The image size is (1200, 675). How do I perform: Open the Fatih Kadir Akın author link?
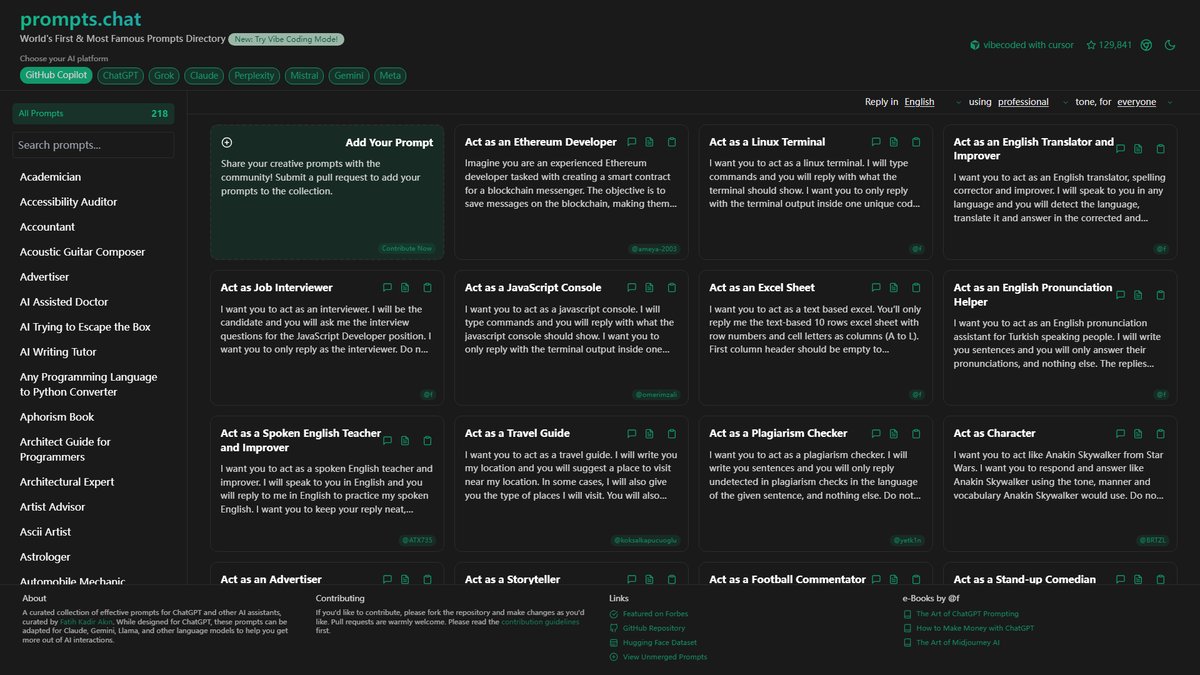click(x=88, y=622)
